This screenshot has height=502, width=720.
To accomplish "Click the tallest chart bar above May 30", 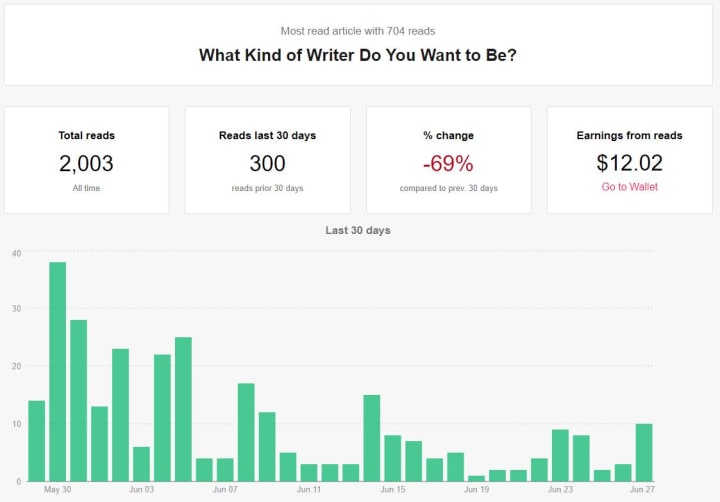I will pos(57,371).
